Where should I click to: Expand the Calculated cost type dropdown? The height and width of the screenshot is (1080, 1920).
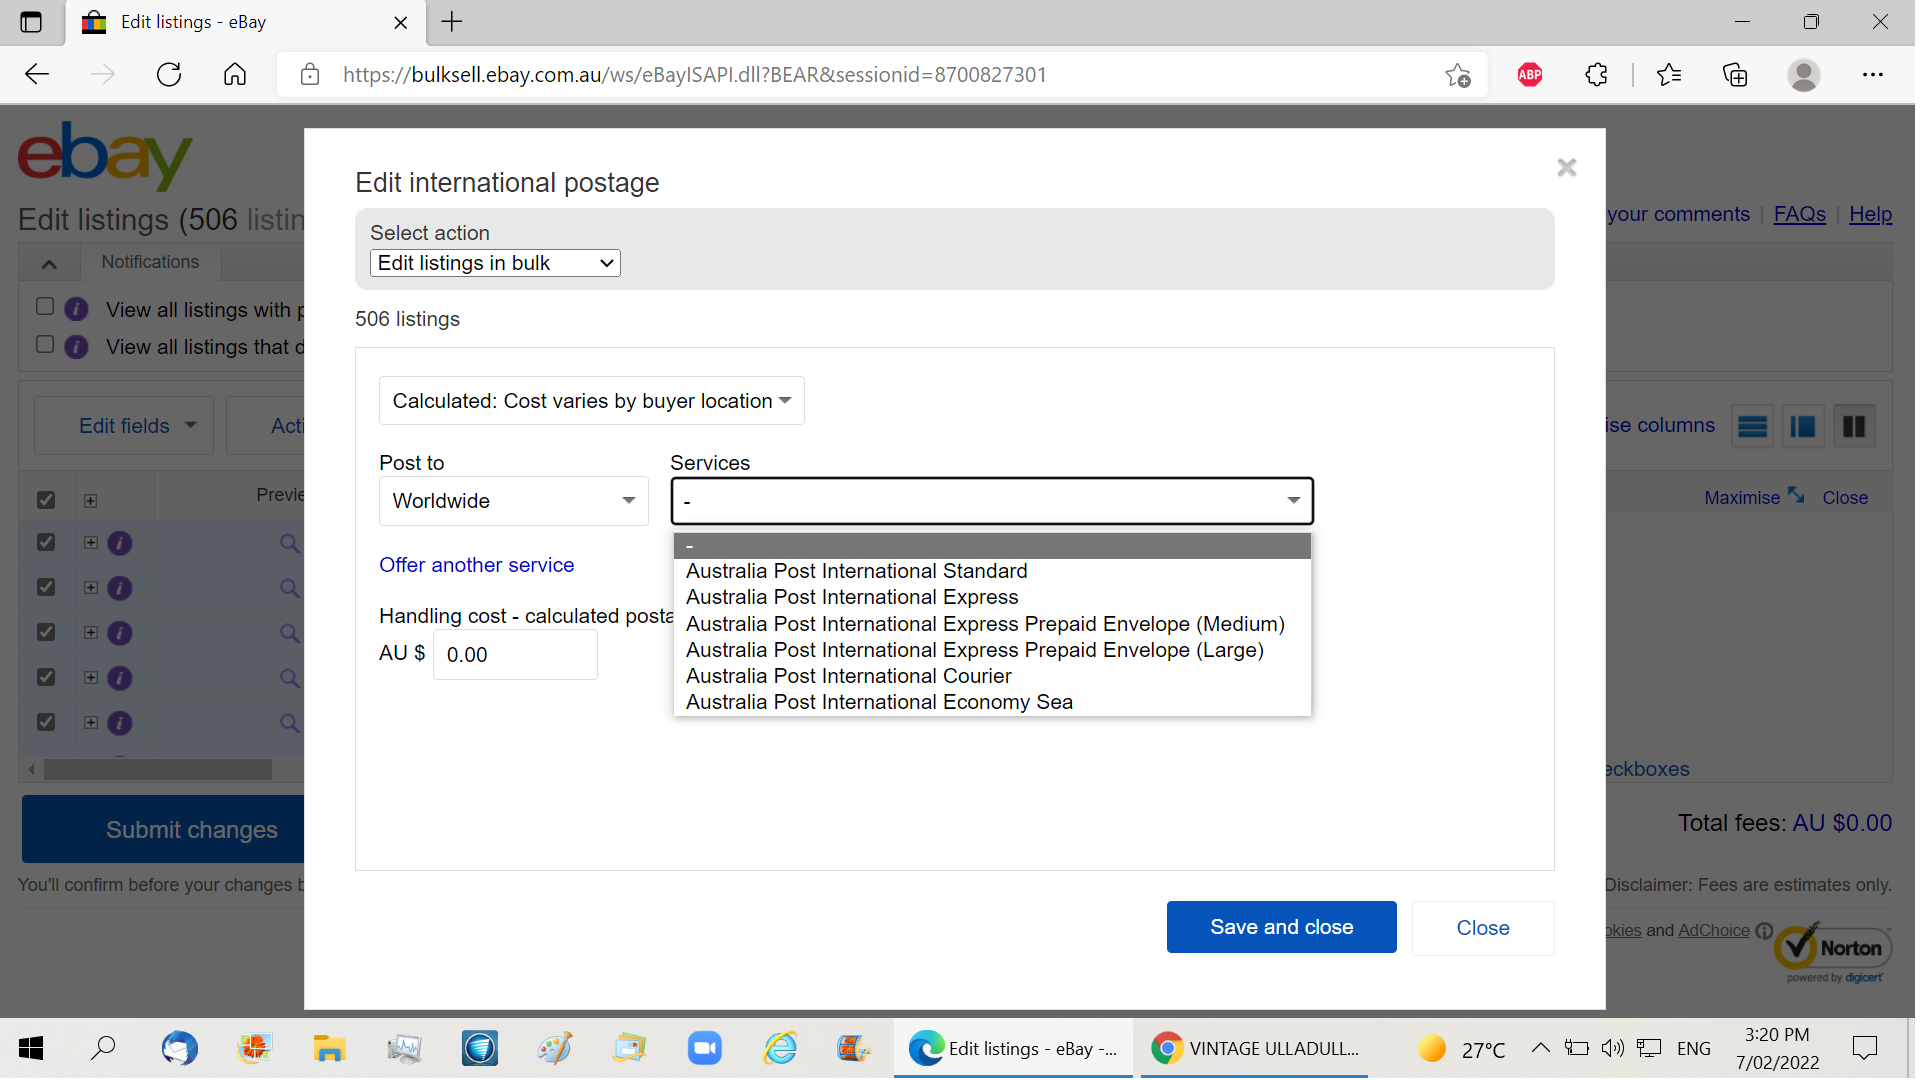click(x=591, y=401)
